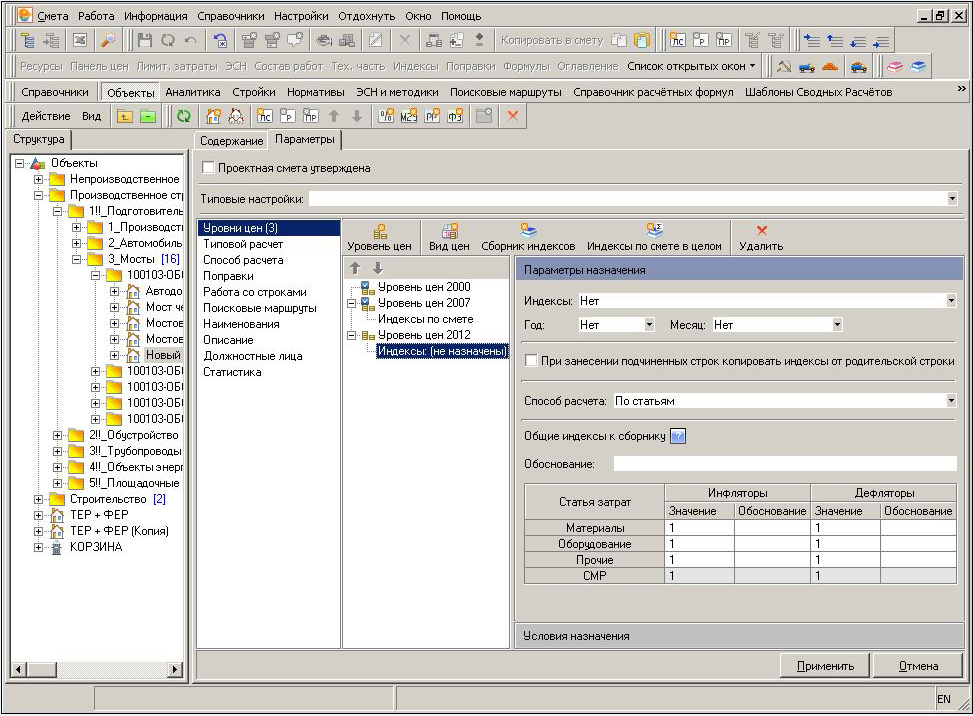Open the Смета menu
The height and width of the screenshot is (716, 973).
[53, 16]
